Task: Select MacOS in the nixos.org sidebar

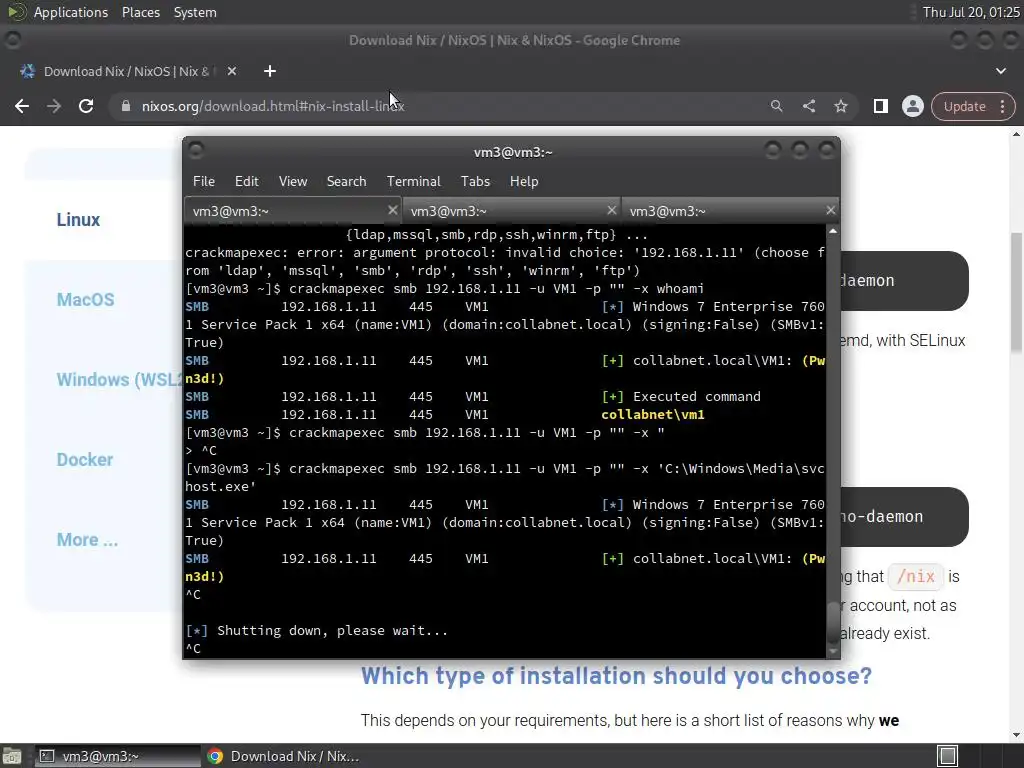Action: click(86, 300)
